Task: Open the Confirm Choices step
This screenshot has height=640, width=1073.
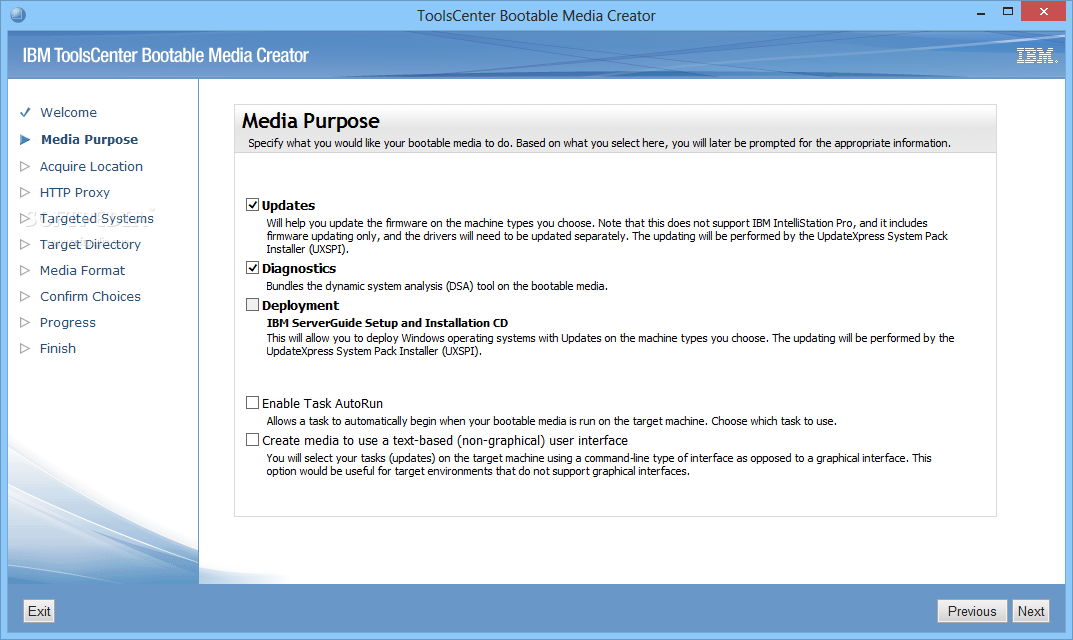Action: [90, 296]
